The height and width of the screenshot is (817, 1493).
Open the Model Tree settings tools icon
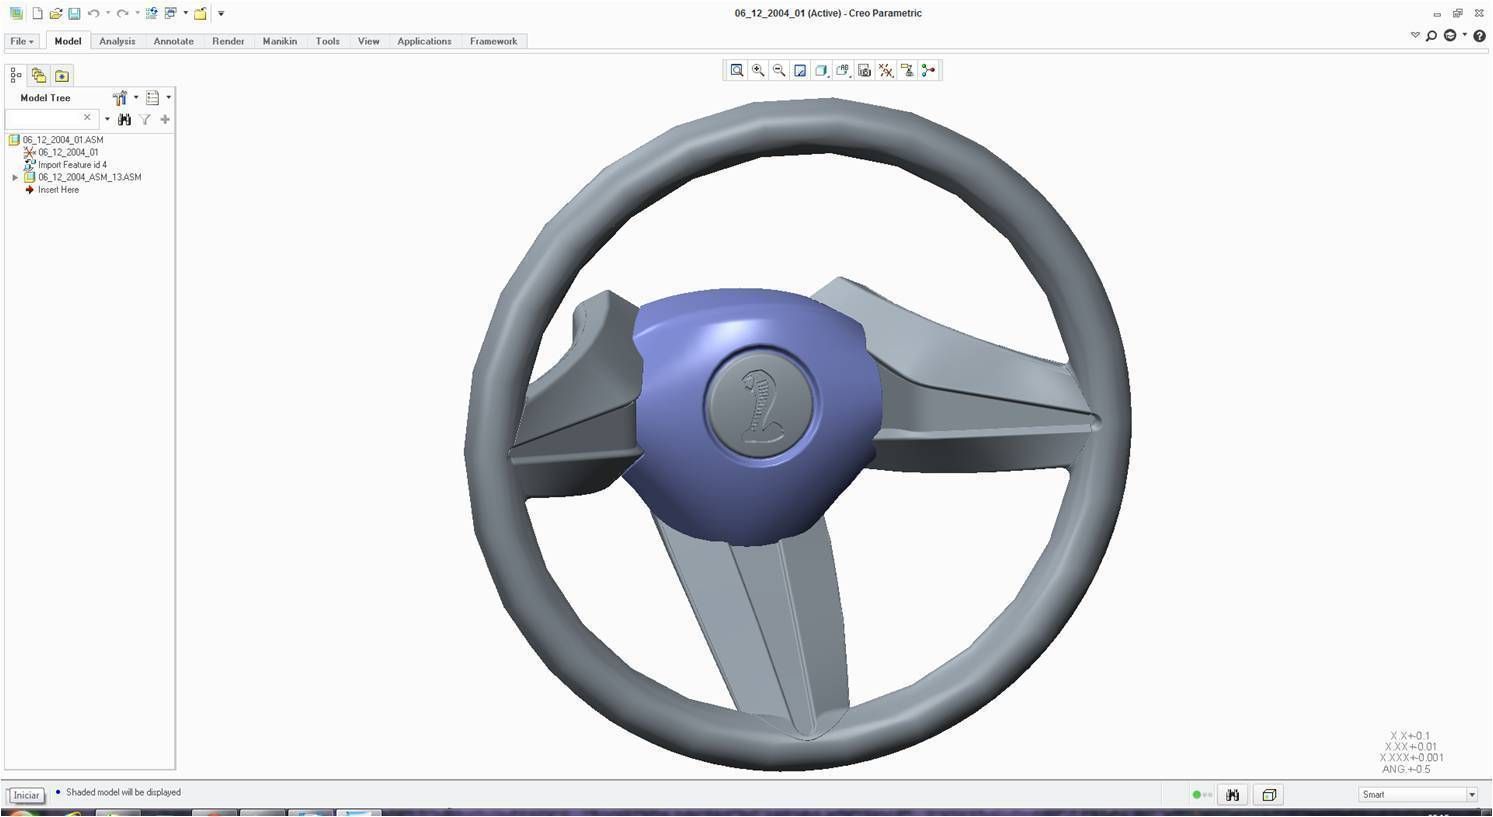[x=120, y=97]
